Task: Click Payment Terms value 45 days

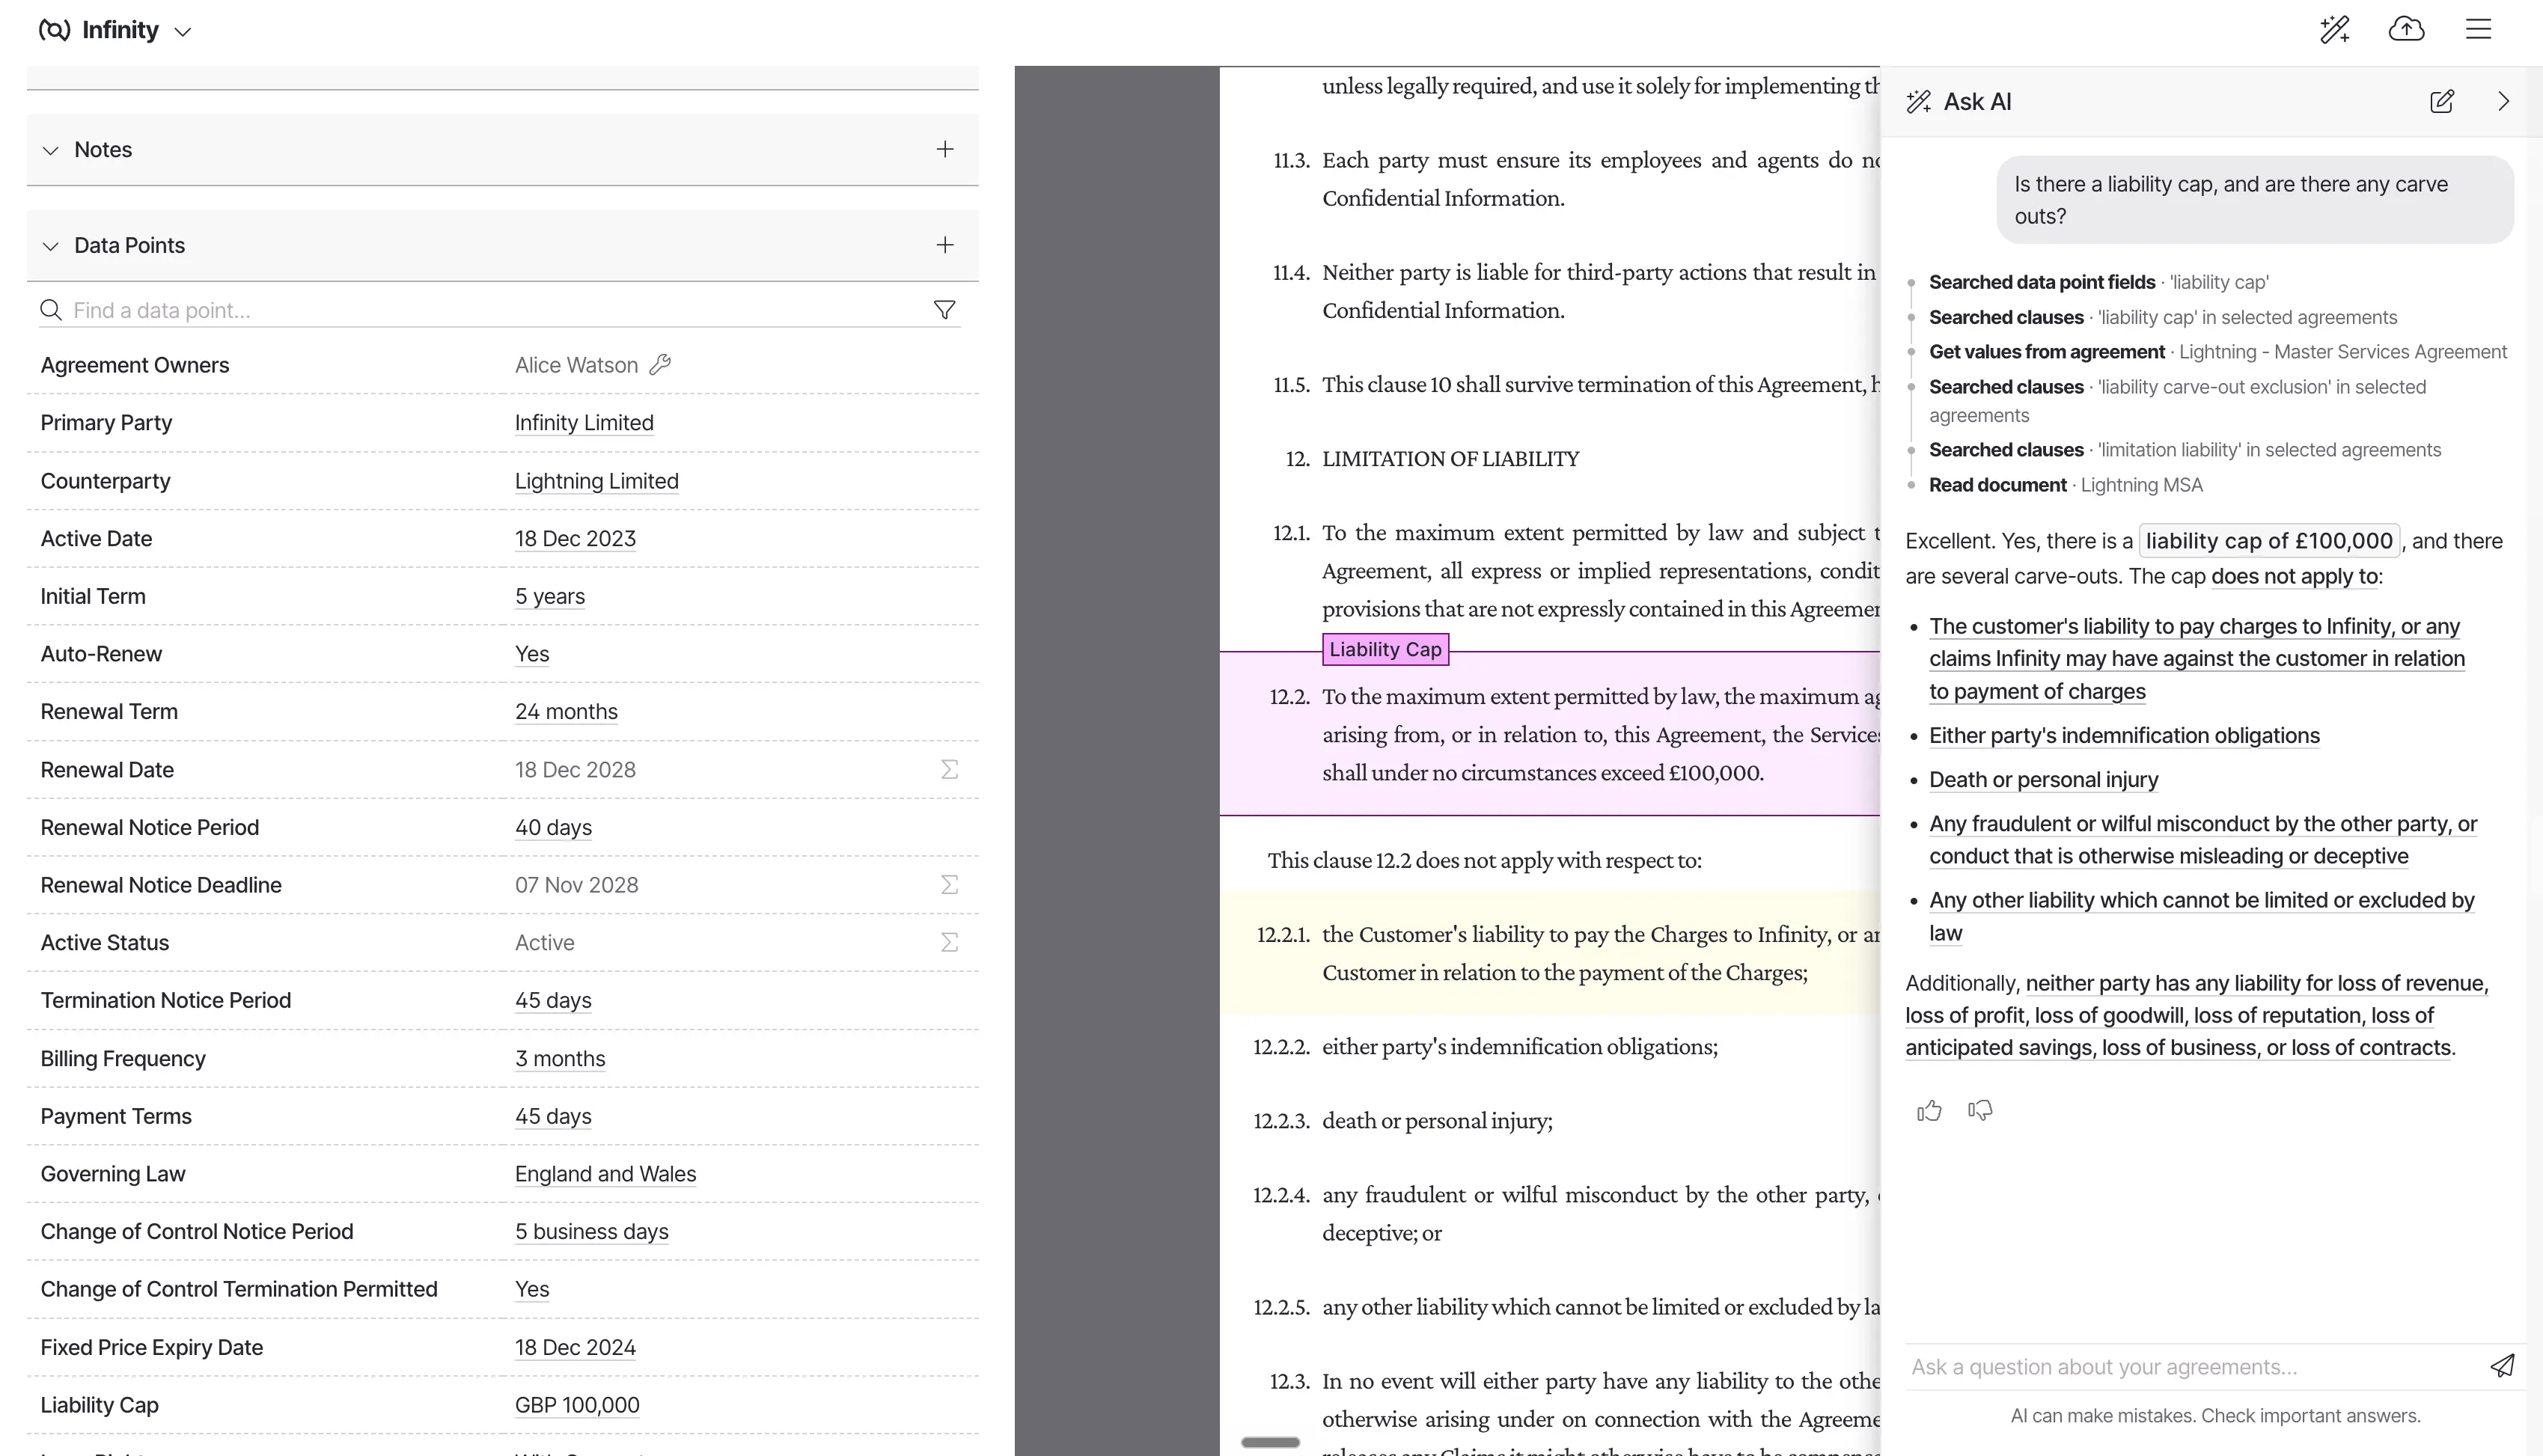Action: click(x=553, y=1117)
